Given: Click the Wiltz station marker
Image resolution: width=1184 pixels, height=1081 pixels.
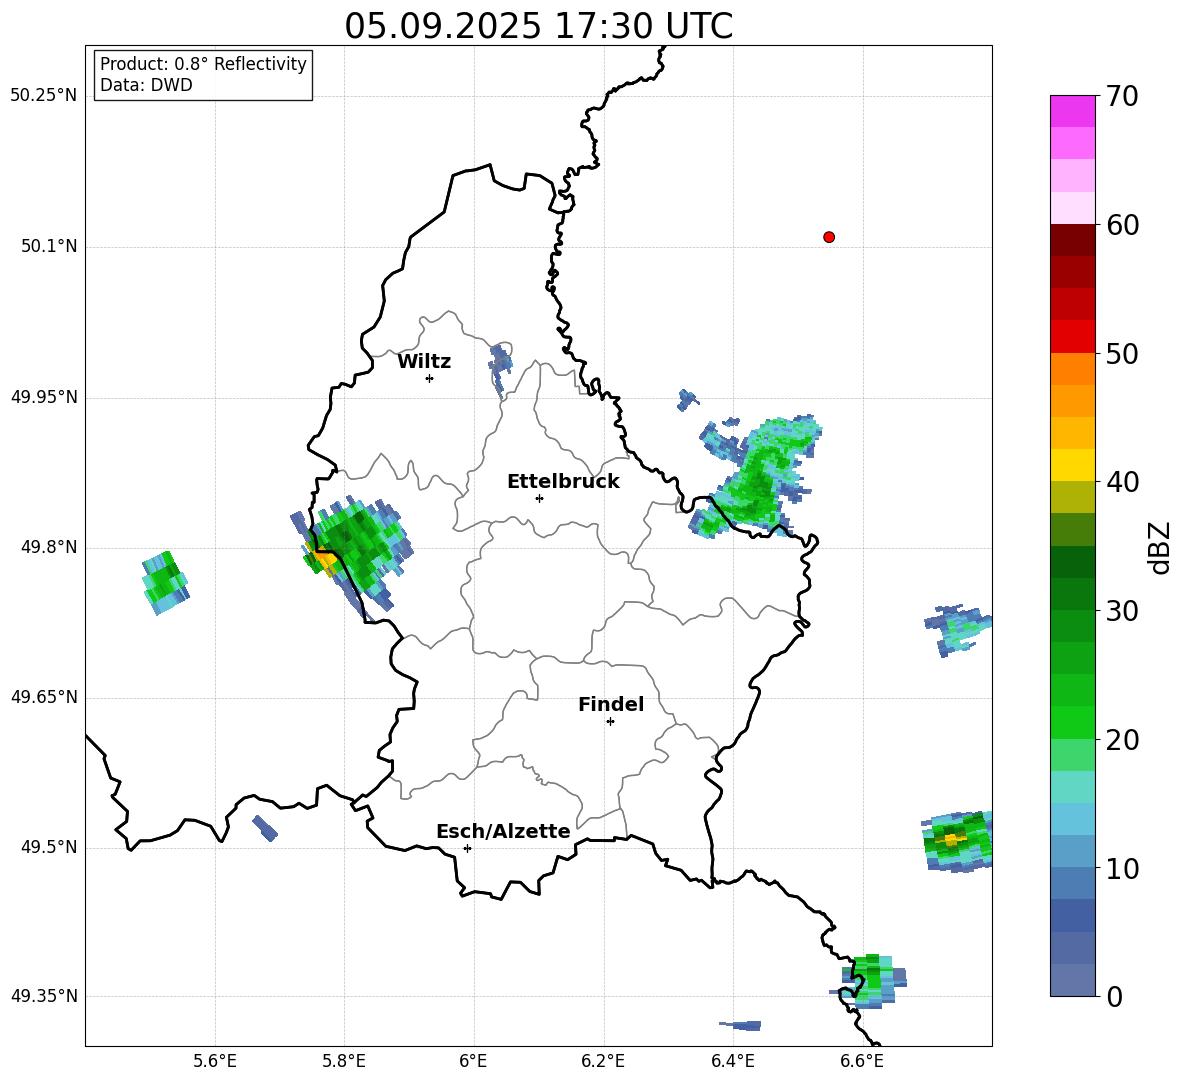Looking at the screenshot, I should [x=430, y=378].
